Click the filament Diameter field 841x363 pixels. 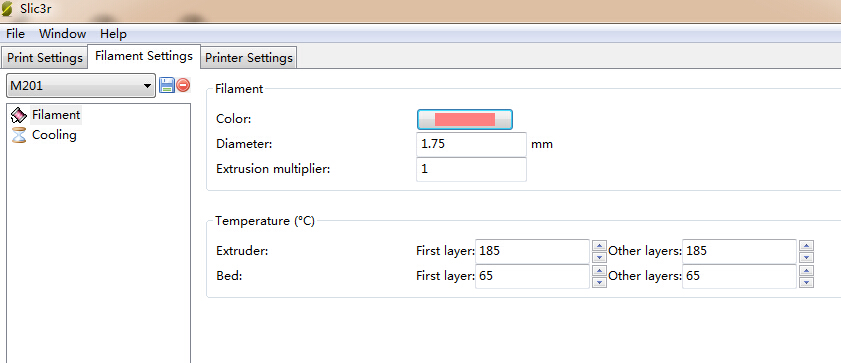pyautogui.click(x=471, y=144)
